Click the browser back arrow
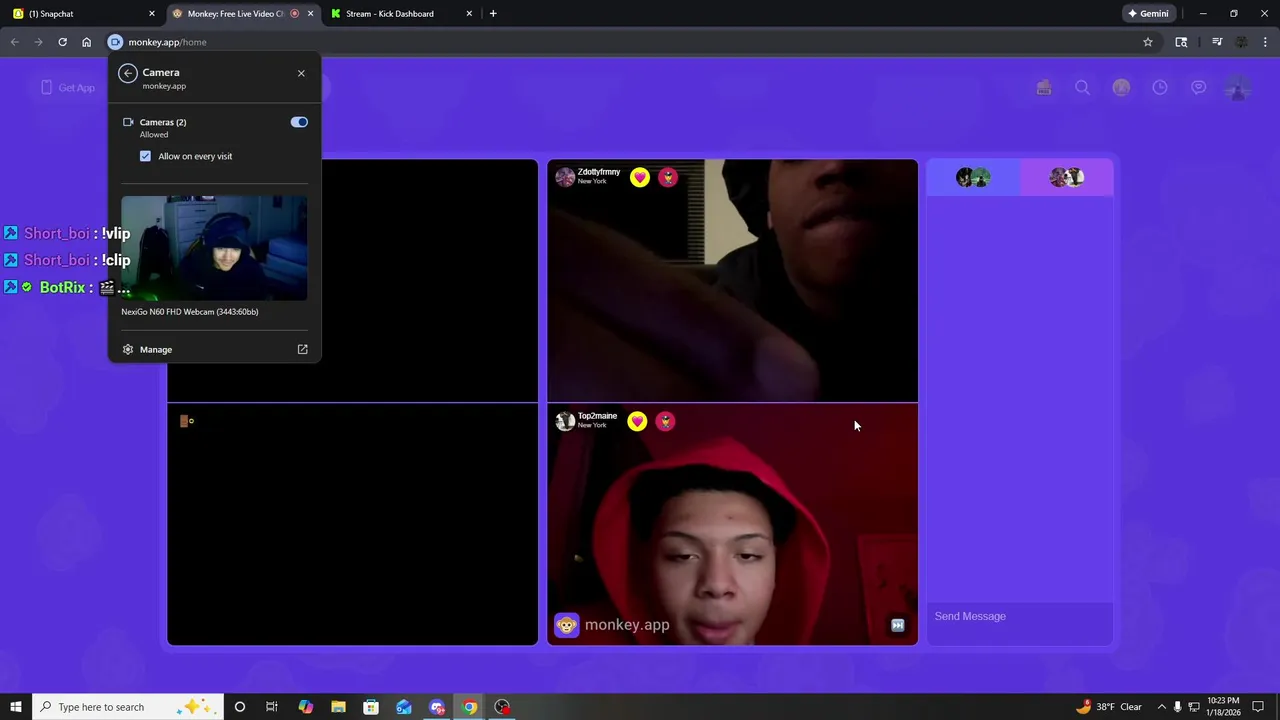1280x720 pixels. pos(14,42)
